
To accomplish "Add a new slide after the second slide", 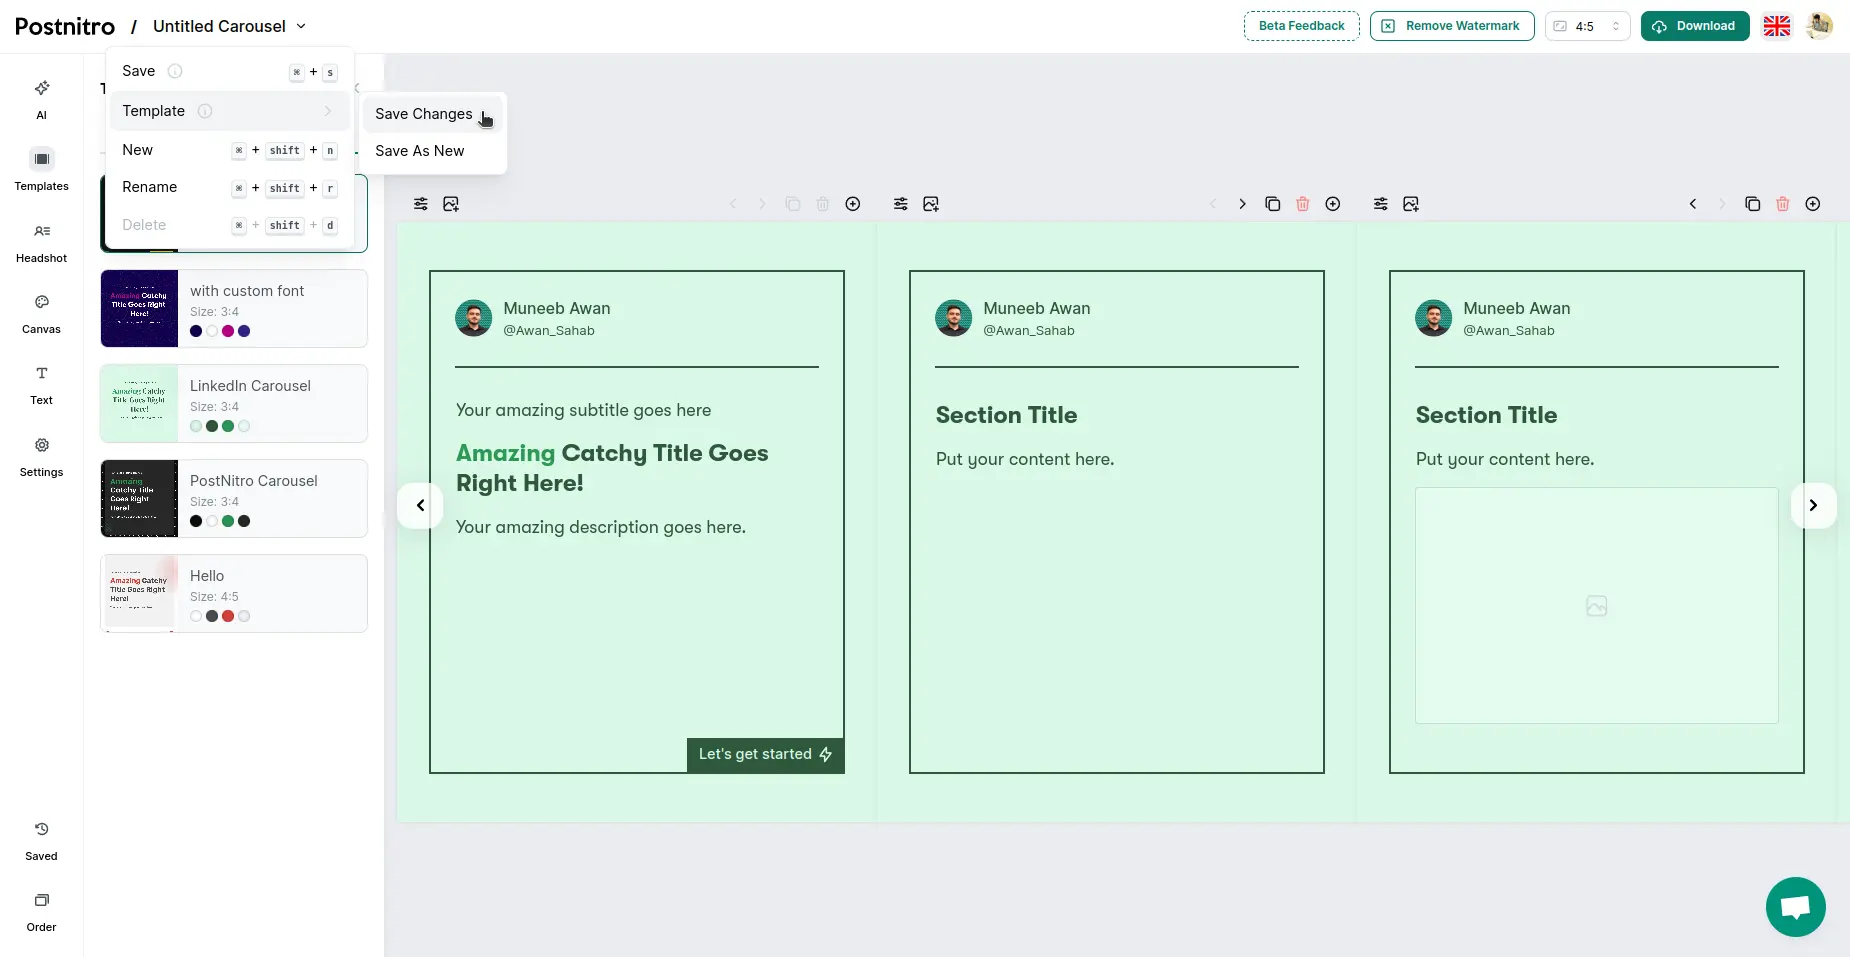I will (1332, 204).
